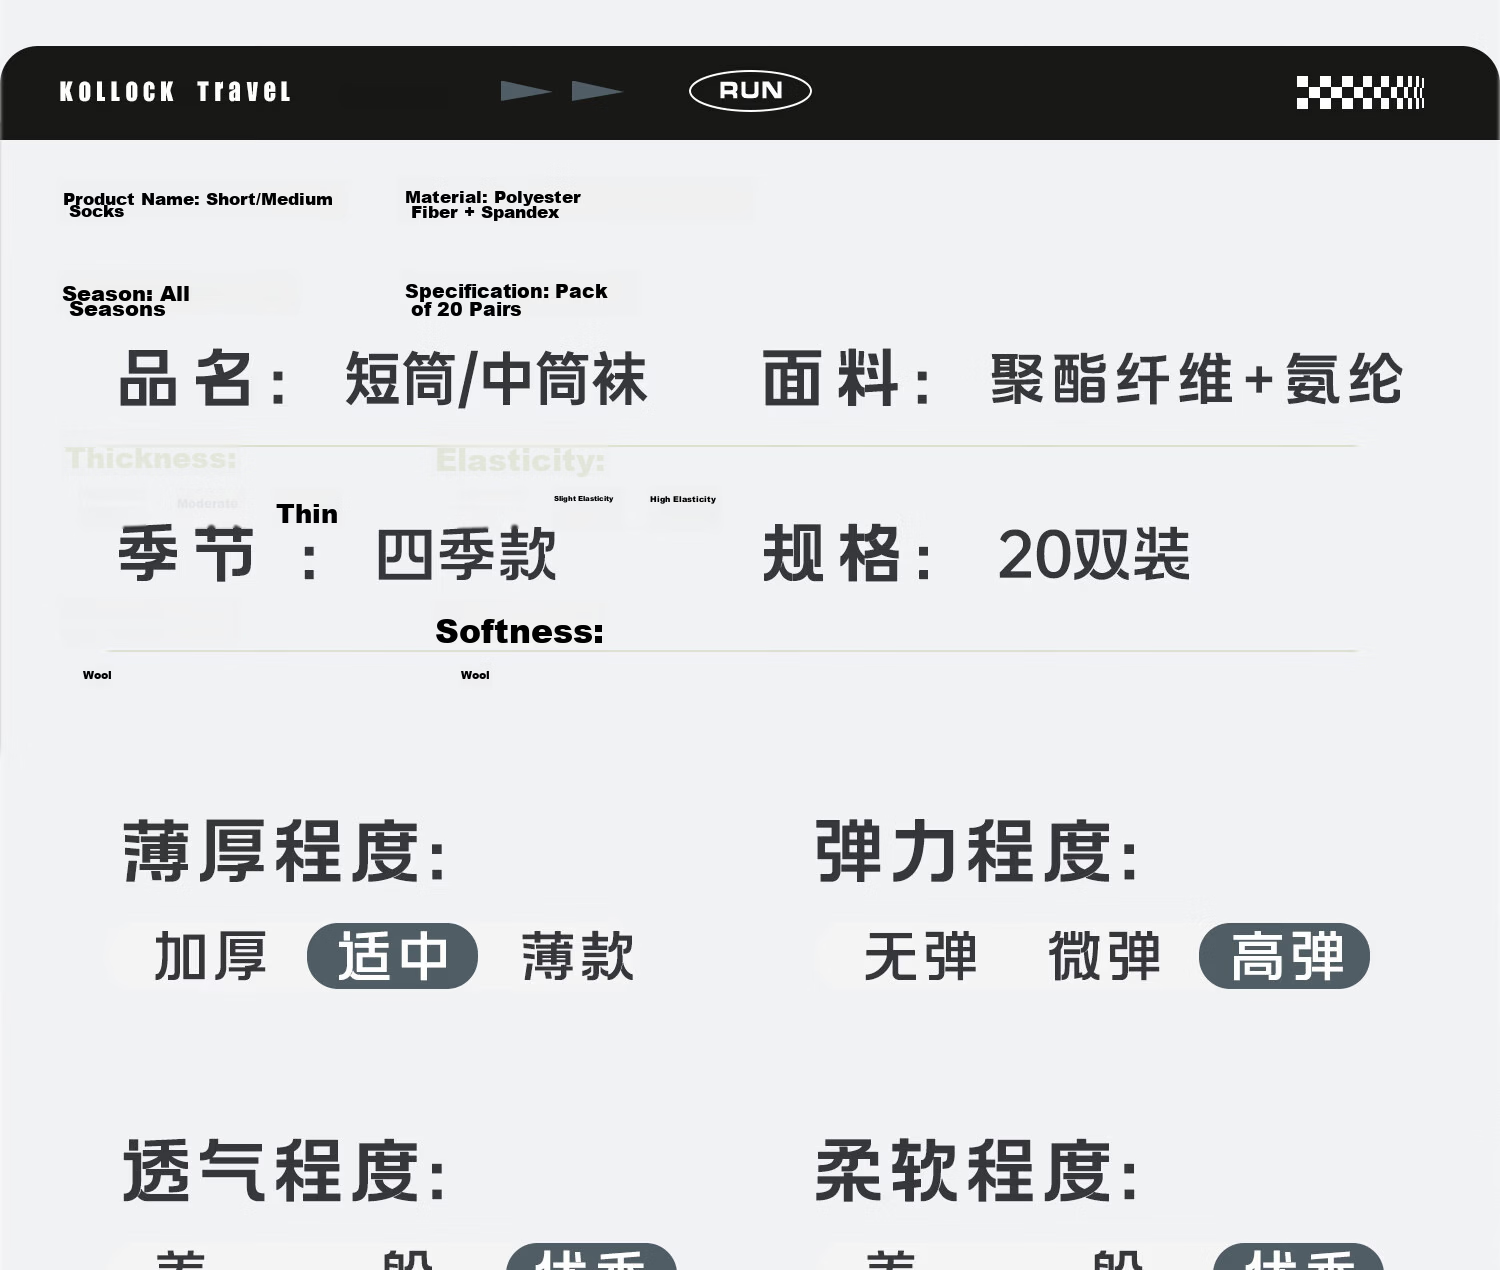The width and height of the screenshot is (1500, 1270).
Task: Click the 聚酯纤维+氨纶 material text
Action: [x=1197, y=380]
